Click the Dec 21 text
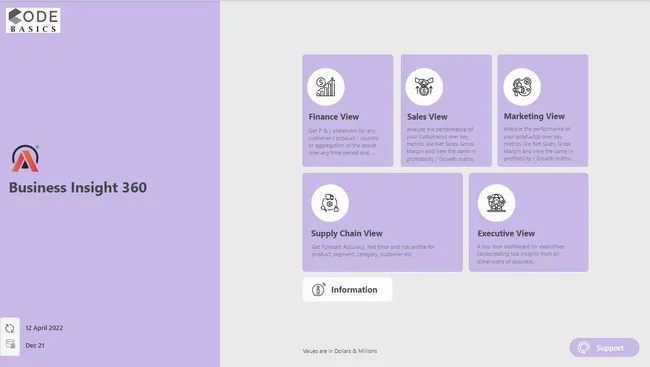This screenshot has width=650, height=367. 35,345
